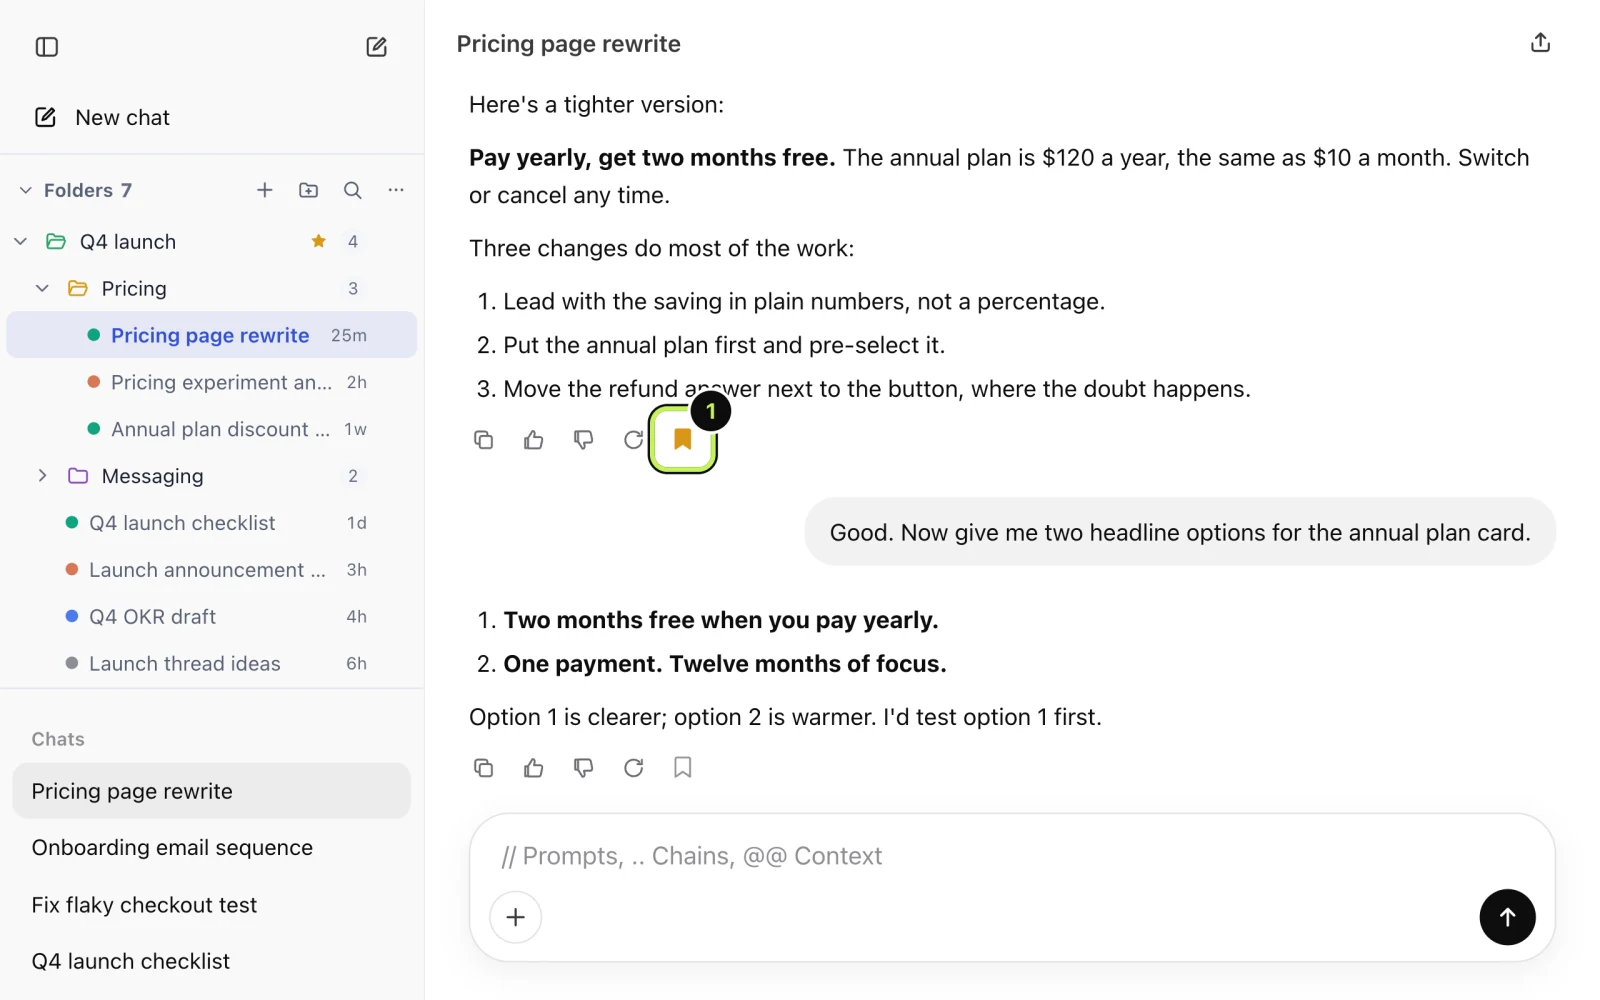Screen dimensions: 1600x1000
Task: Collapse the Q4 launch folder
Action: (20, 242)
